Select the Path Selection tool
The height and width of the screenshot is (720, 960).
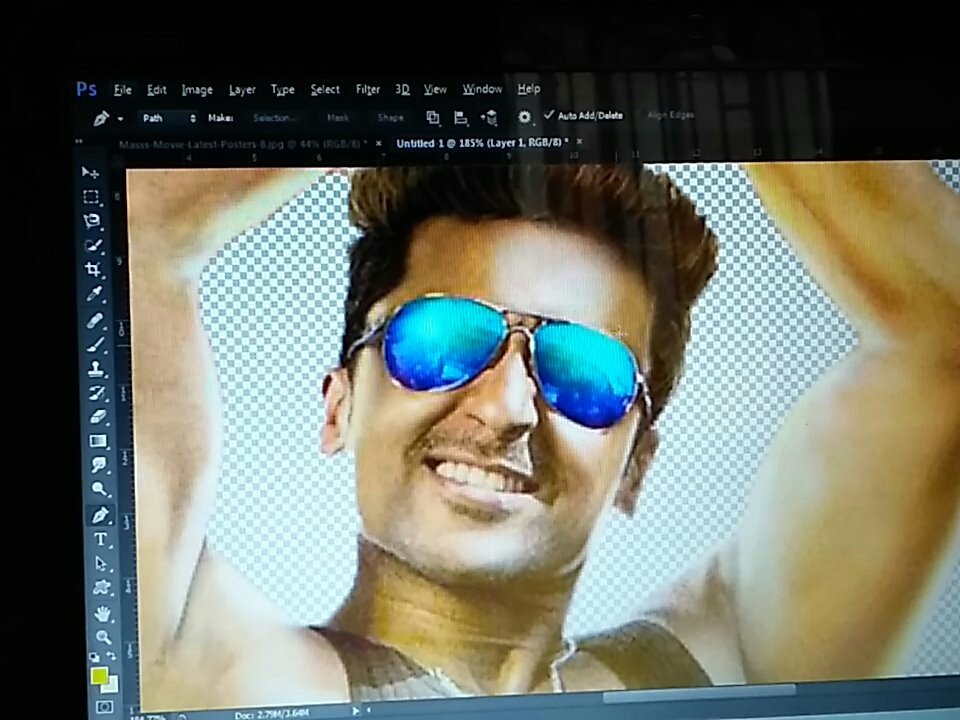click(101, 564)
